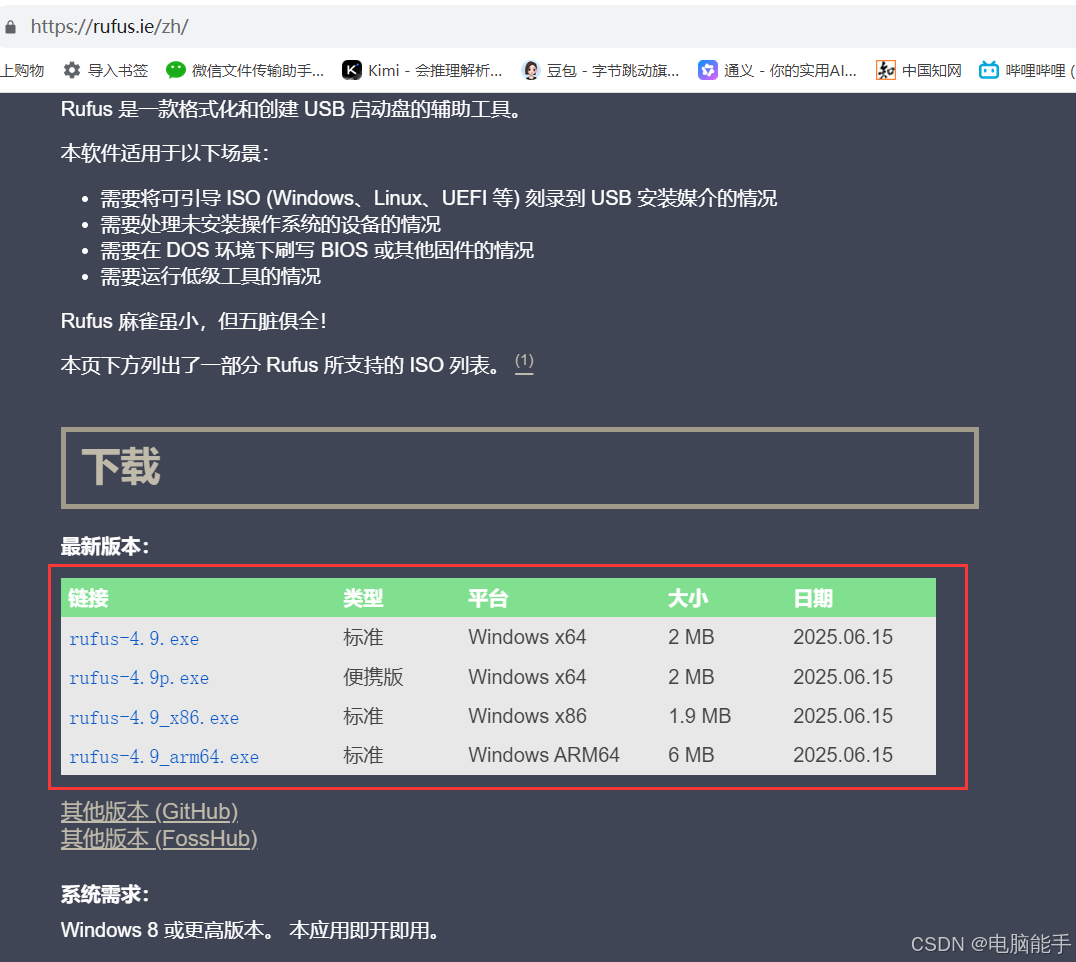Click the 便携版 type cell
Viewport: 1076px width, 962px height.
[x=373, y=677]
